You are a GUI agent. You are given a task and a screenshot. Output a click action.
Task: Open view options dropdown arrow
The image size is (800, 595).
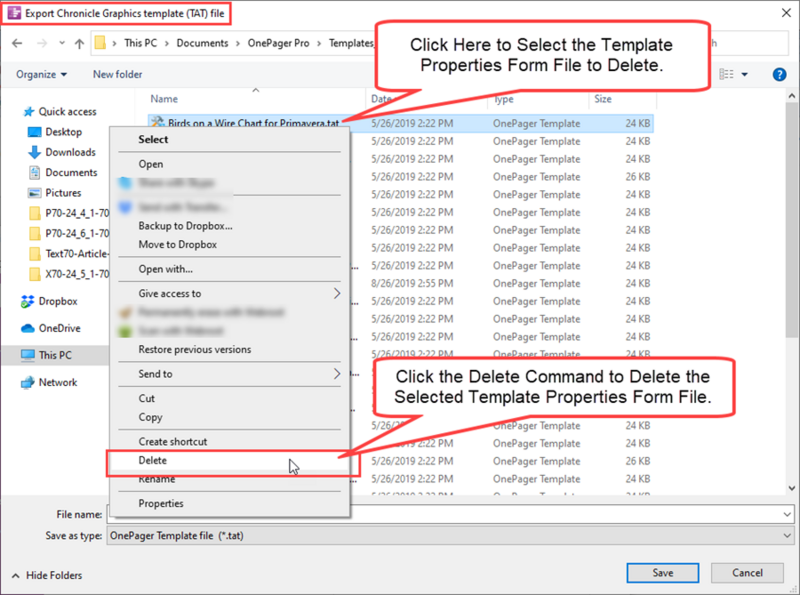tap(744, 75)
